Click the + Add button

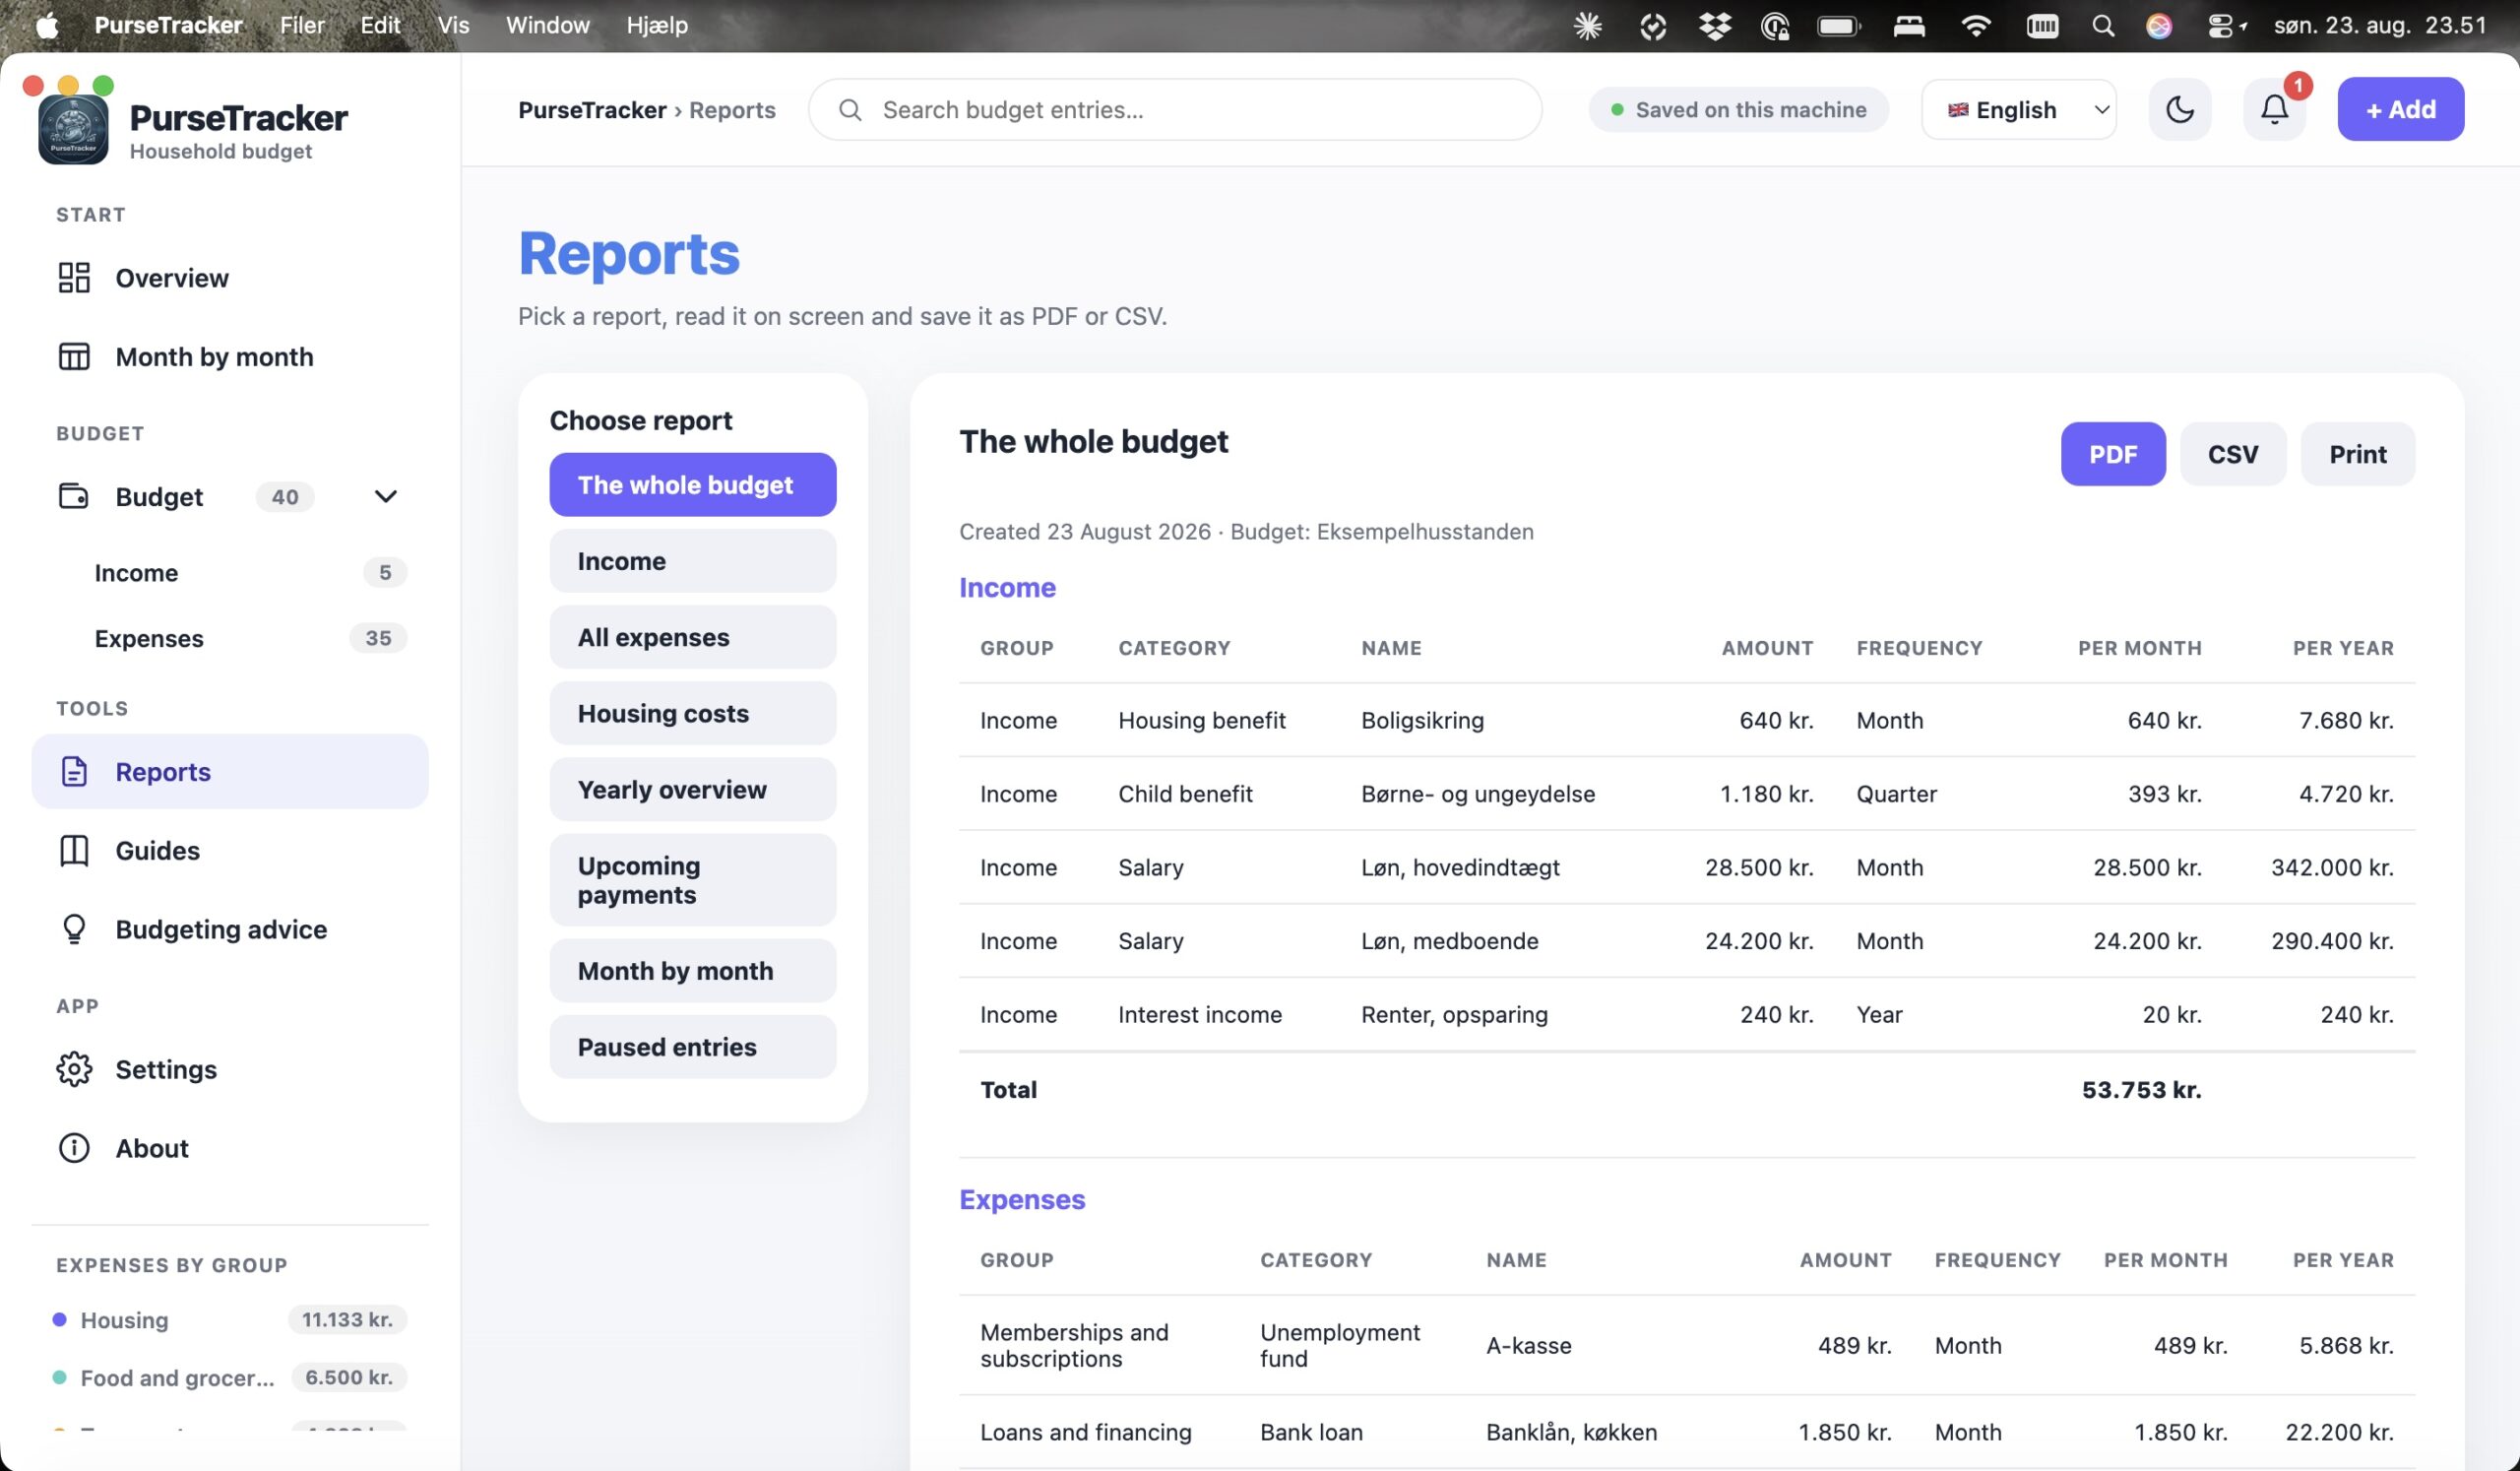pyautogui.click(x=2401, y=109)
